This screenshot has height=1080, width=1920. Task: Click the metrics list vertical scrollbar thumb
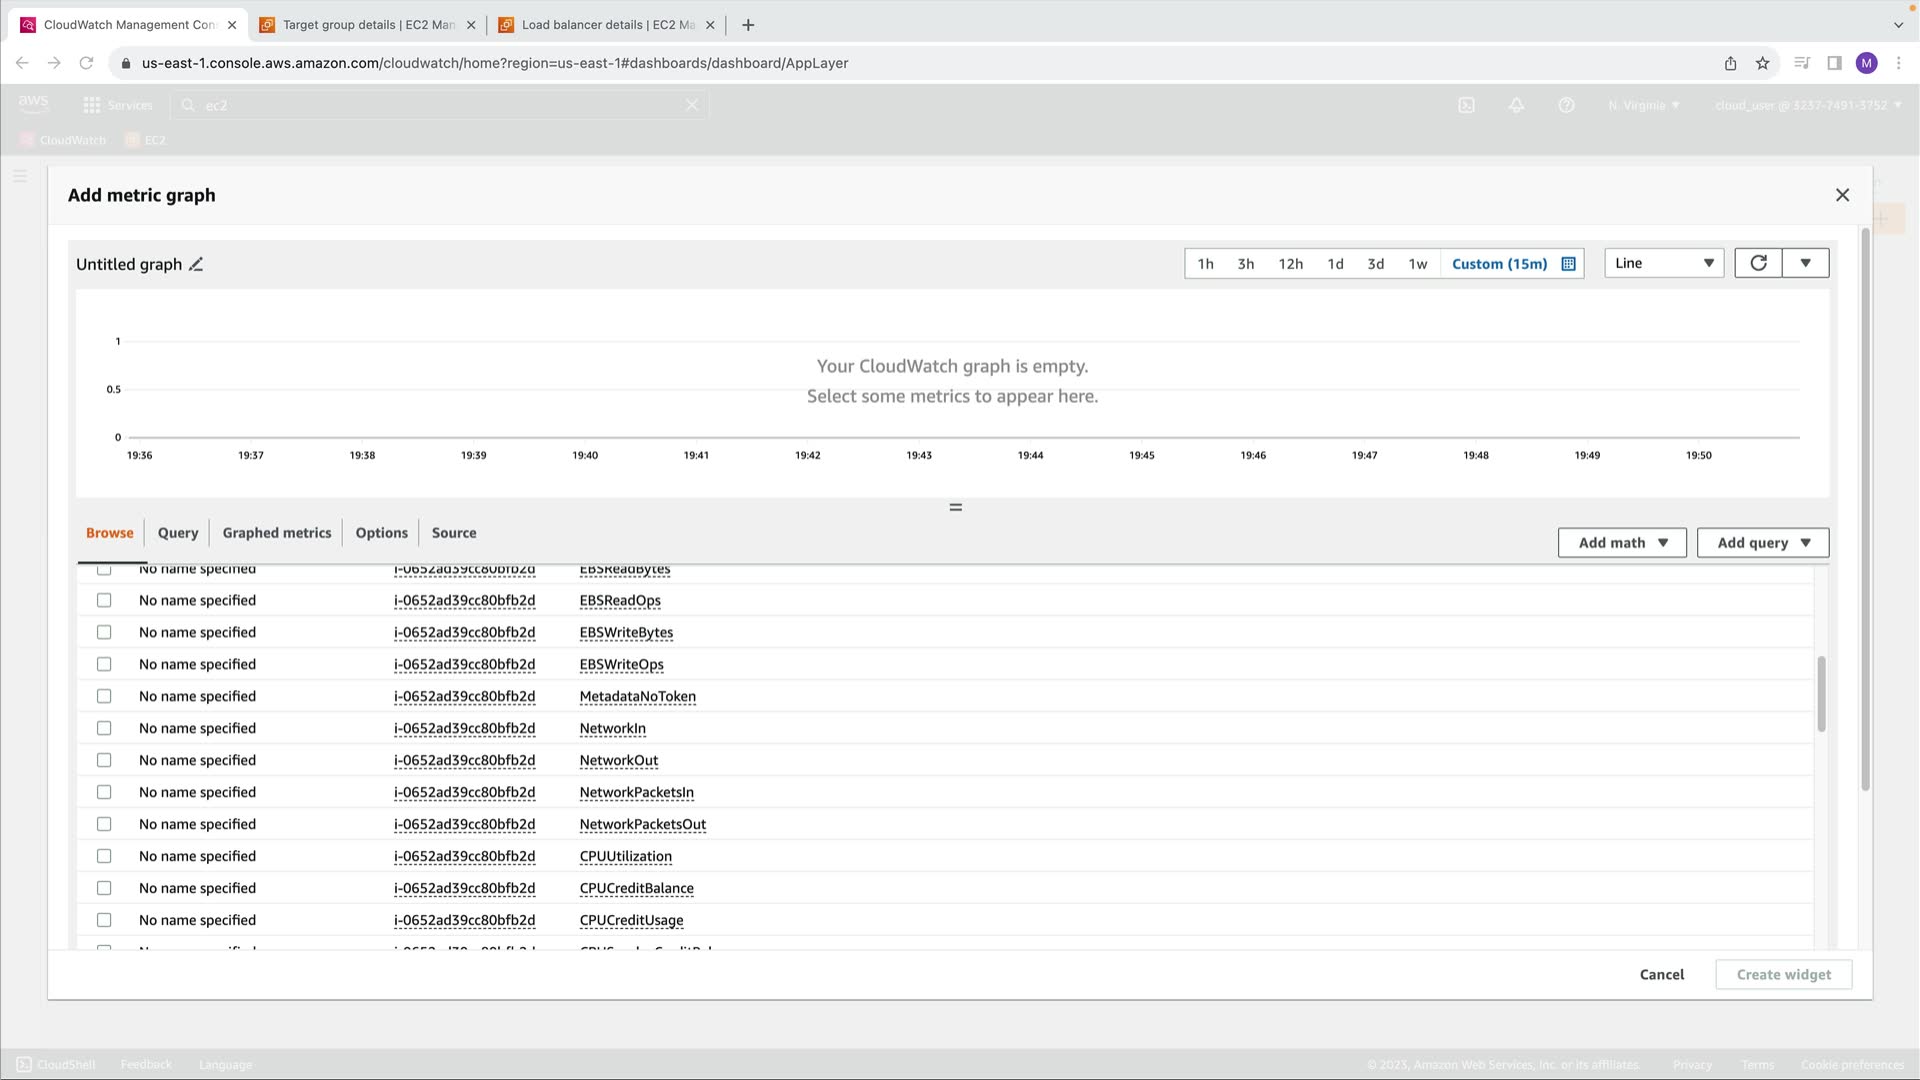(x=1821, y=694)
